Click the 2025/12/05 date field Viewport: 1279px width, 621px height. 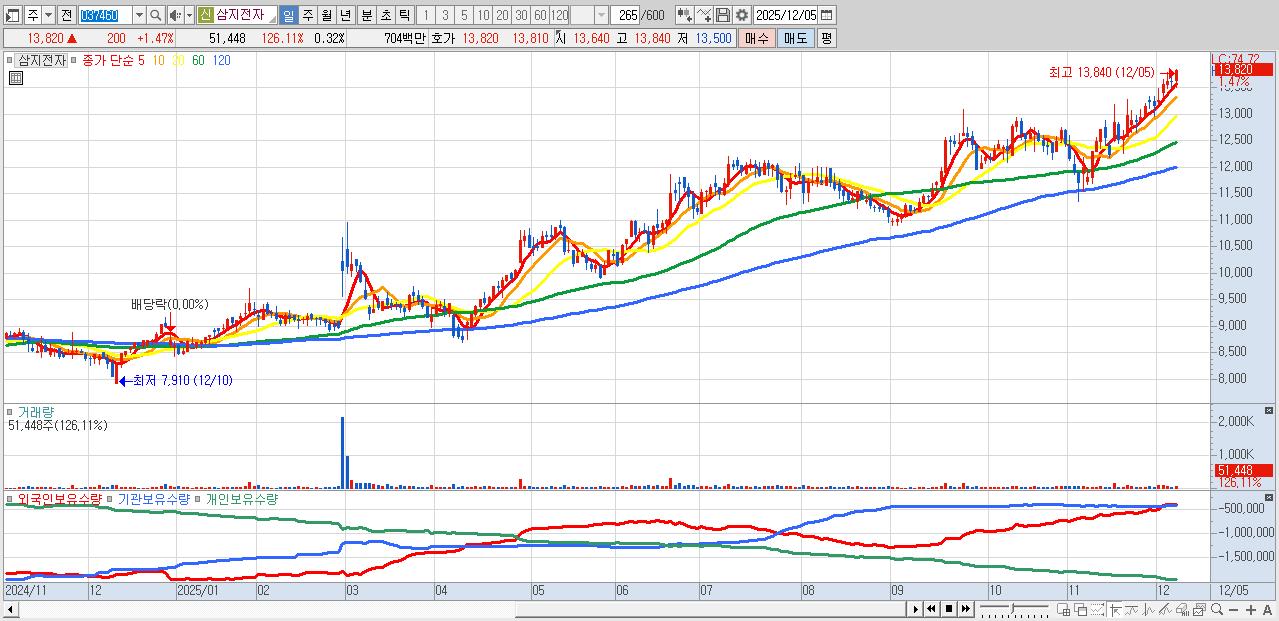click(x=785, y=15)
